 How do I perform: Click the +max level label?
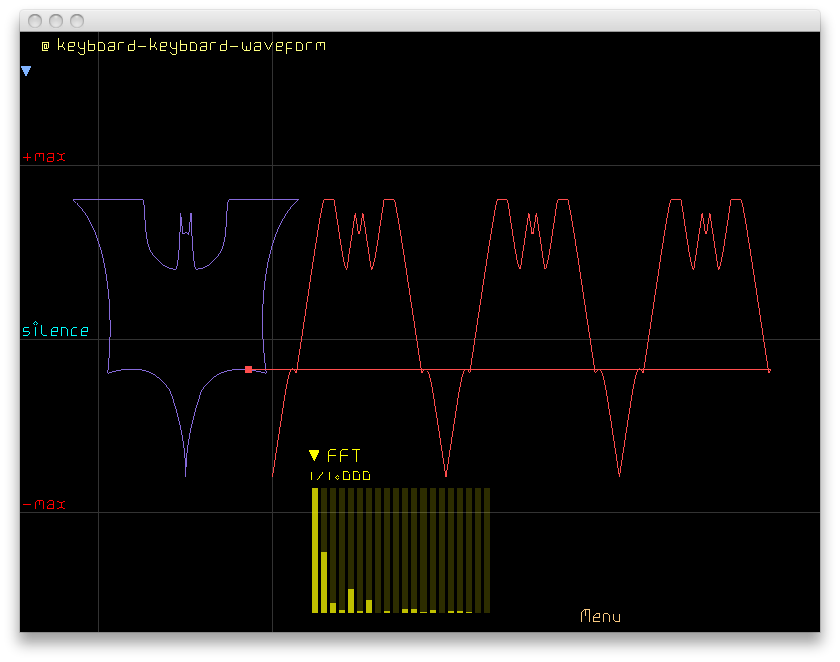[x=44, y=157]
